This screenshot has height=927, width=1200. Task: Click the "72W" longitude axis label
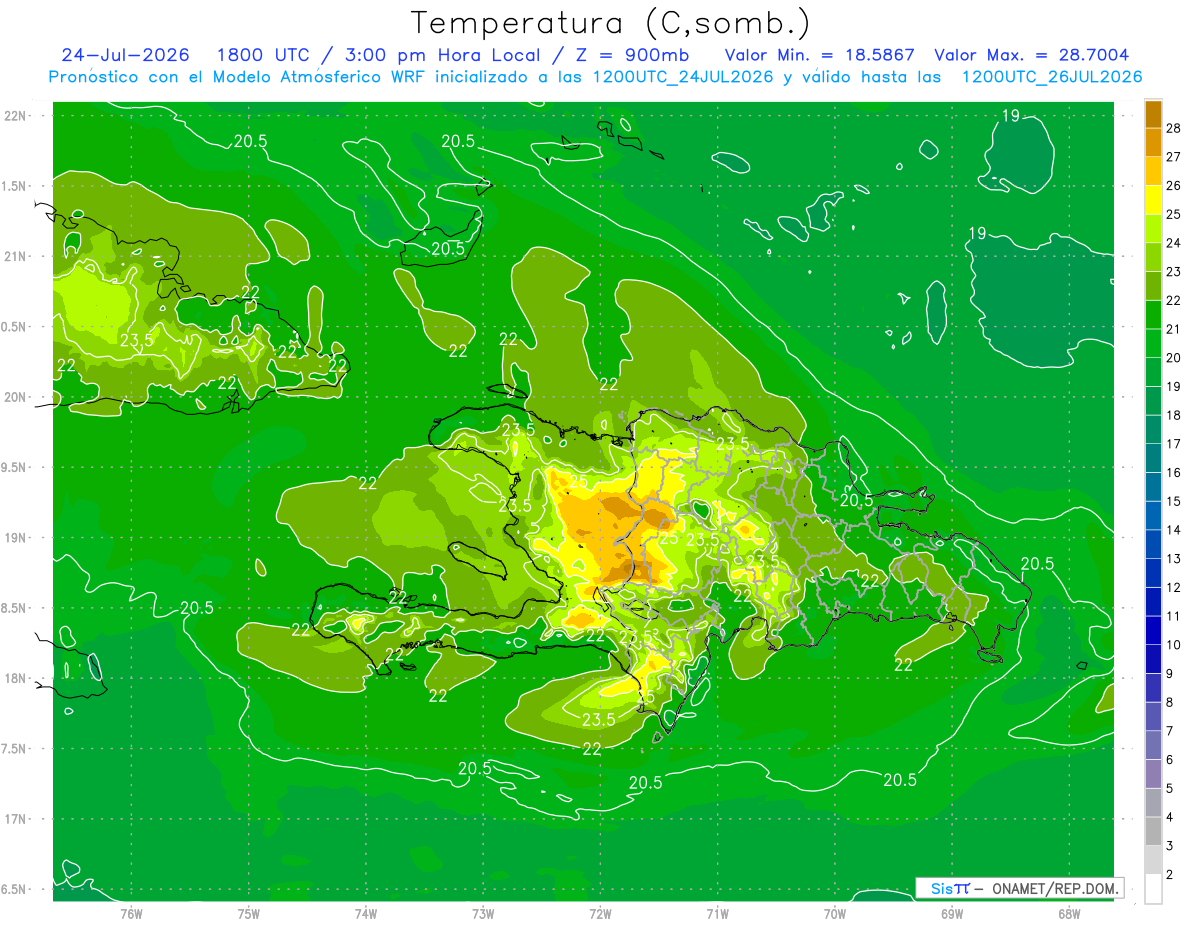[x=600, y=914]
